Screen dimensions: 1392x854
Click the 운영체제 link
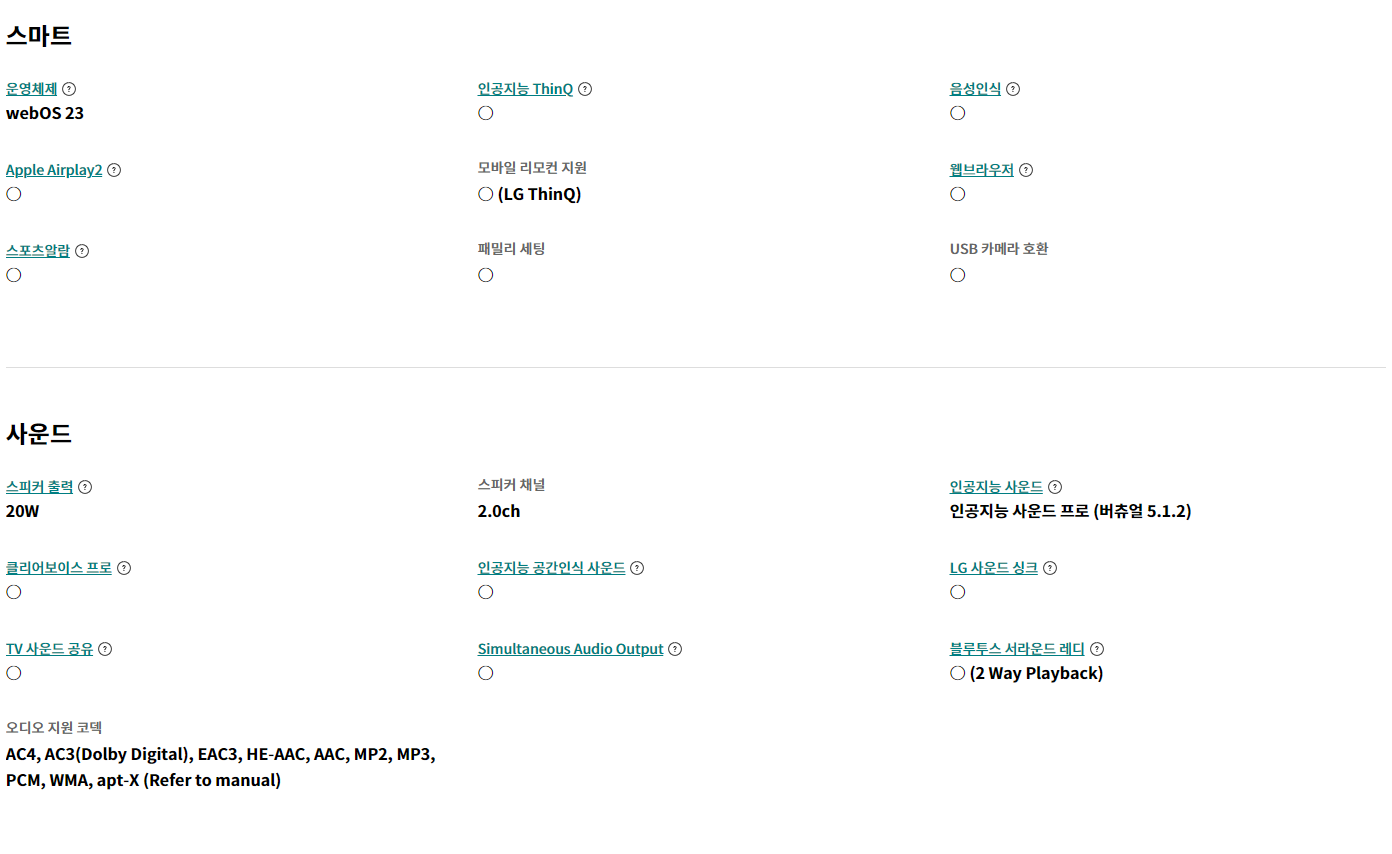(x=31, y=89)
